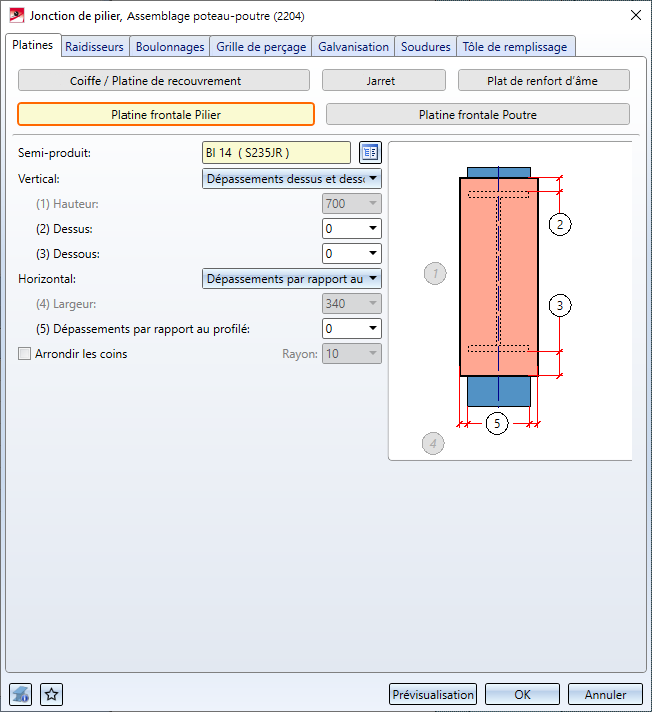This screenshot has width=652, height=712.
Task: Select the Platine frontale Pilier button
Action: [166, 114]
